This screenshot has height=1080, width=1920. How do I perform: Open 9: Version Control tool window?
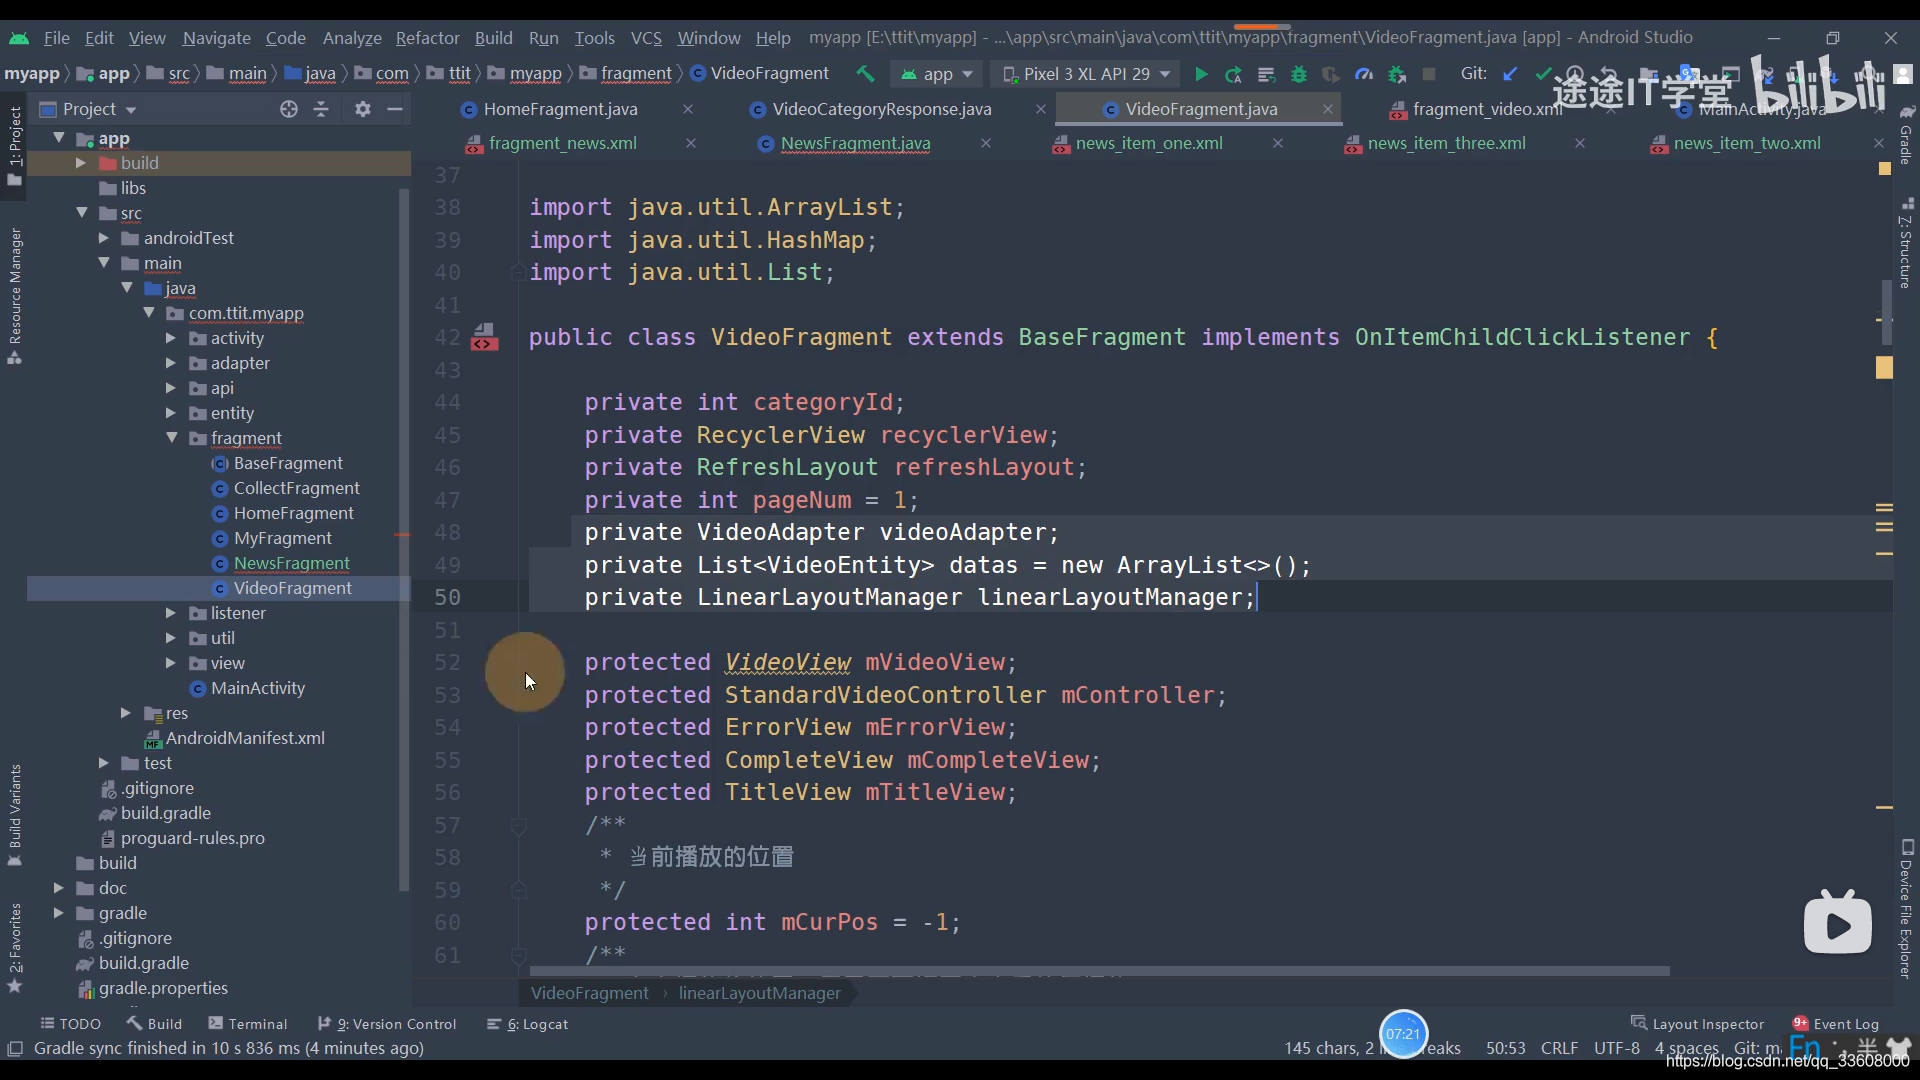(387, 1024)
